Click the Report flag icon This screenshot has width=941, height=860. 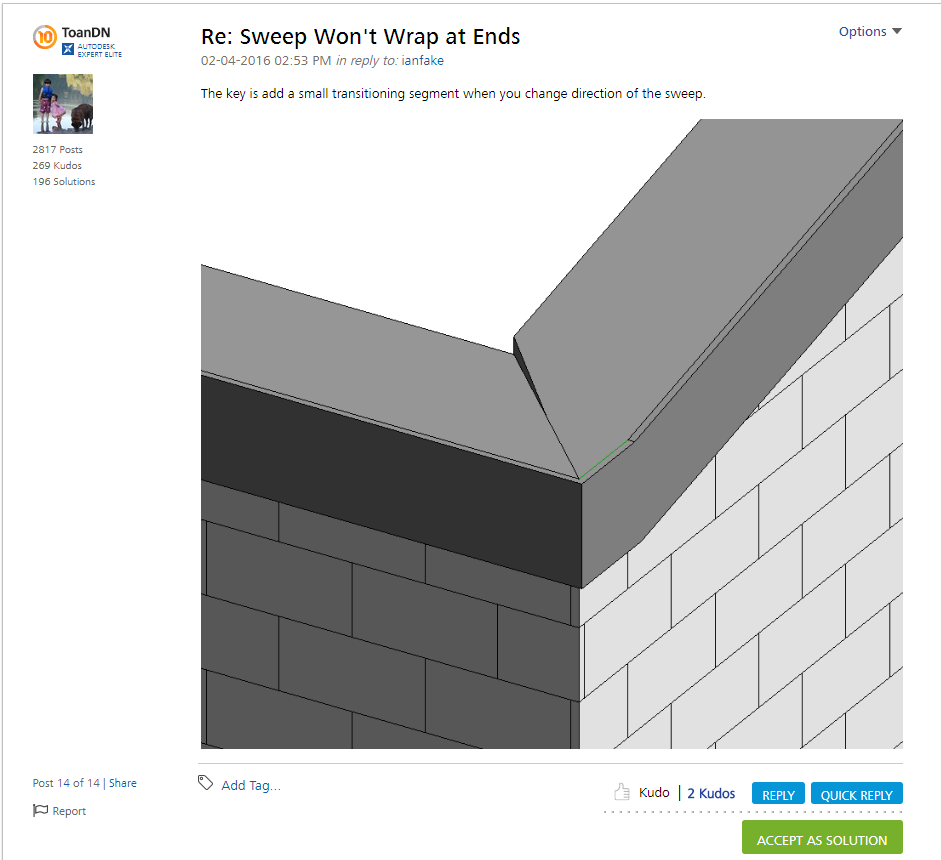click(40, 810)
